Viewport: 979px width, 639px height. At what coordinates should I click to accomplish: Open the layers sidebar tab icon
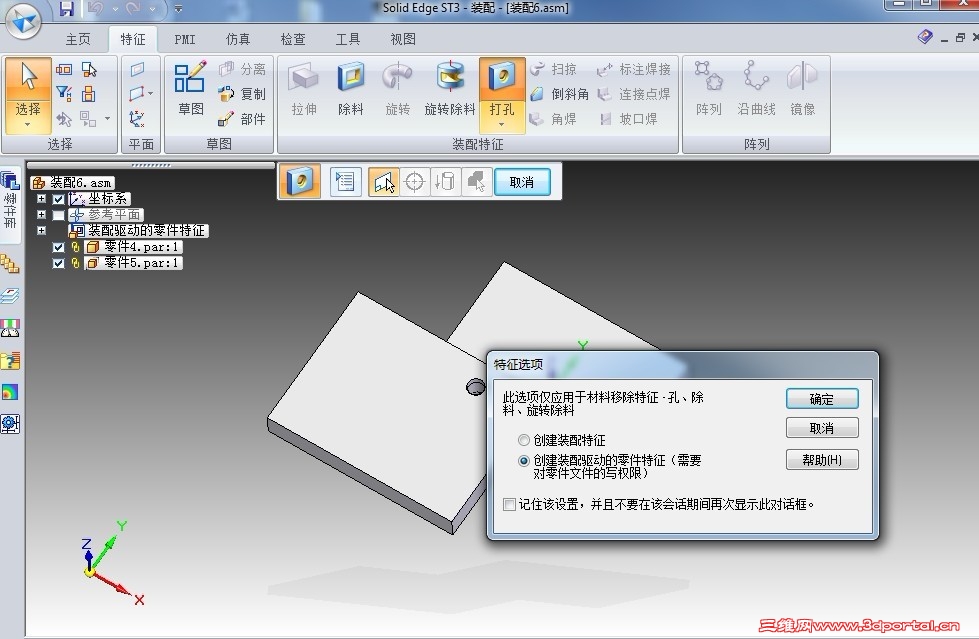coord(10,295)
